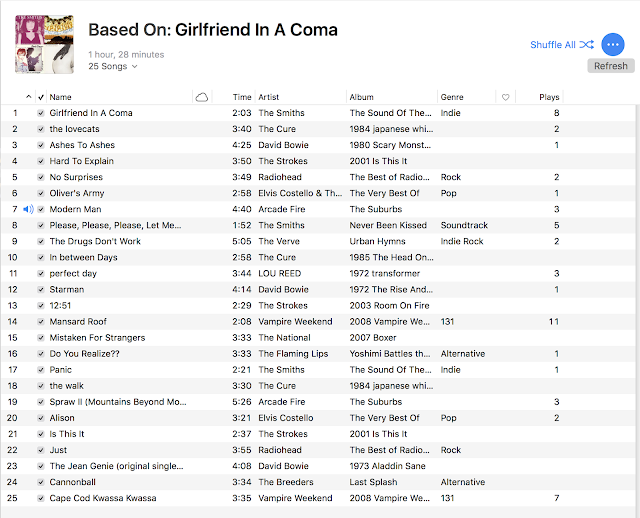The width and height of the screenshot is (640, 518).
Task: Click the sort ascending arrow column header
Action: click(28, 97)
